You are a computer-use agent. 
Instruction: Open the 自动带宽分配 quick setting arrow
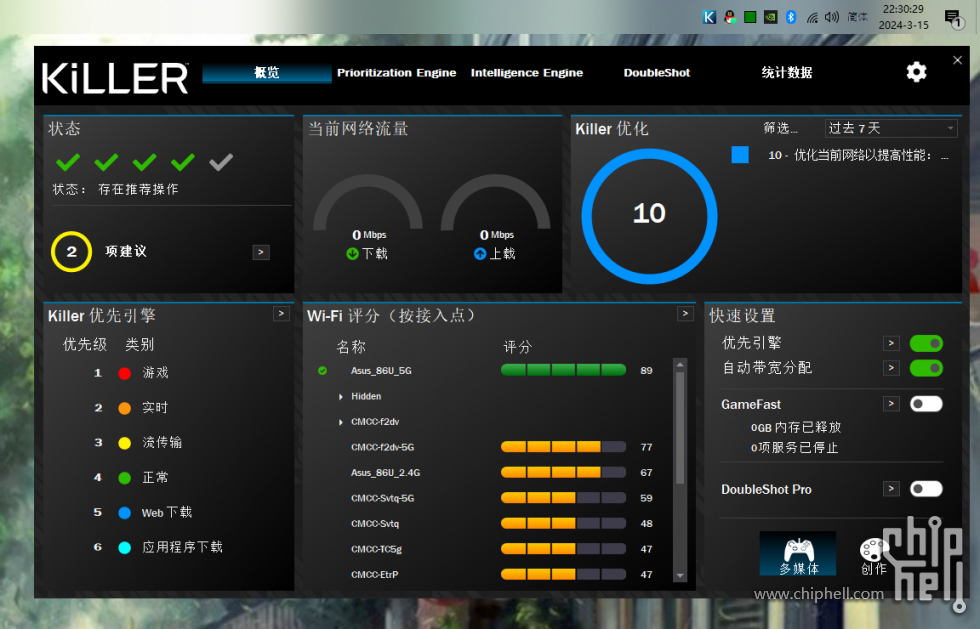(x=891, y=368)
